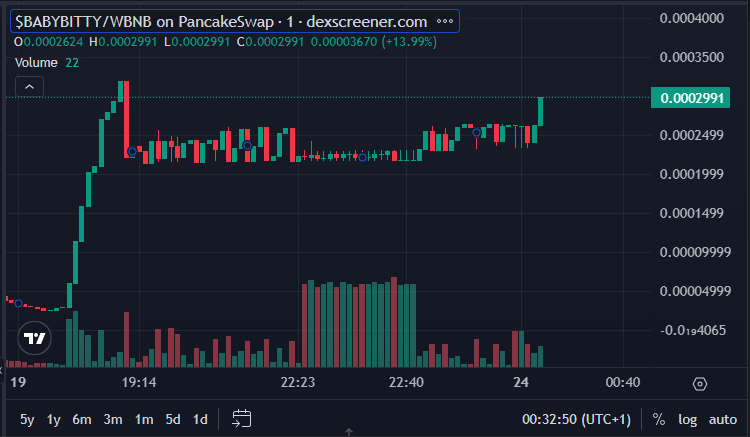This screenshot has width=750, height=437.
Task: Click the TradingView logo badge
Action: pyautogui.click(x=34, y=338)
